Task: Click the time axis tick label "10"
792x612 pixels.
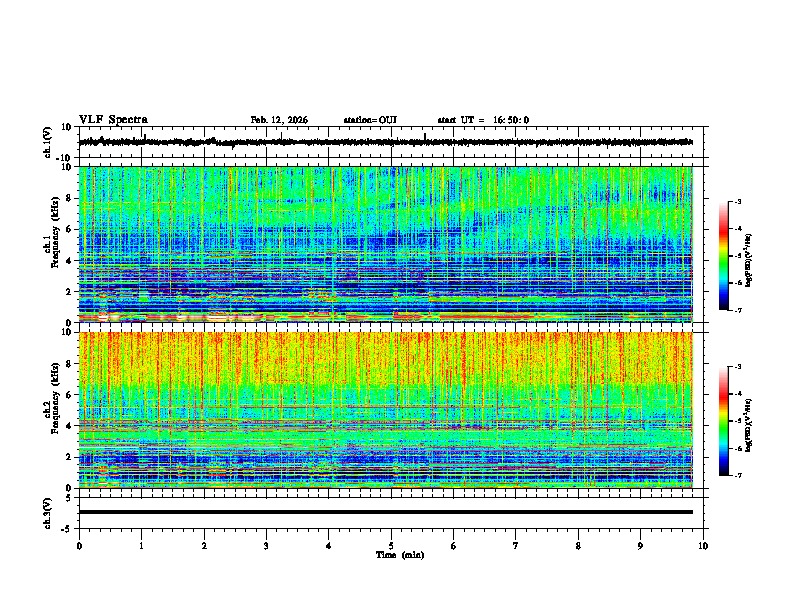Action: [x=703, y=546]
